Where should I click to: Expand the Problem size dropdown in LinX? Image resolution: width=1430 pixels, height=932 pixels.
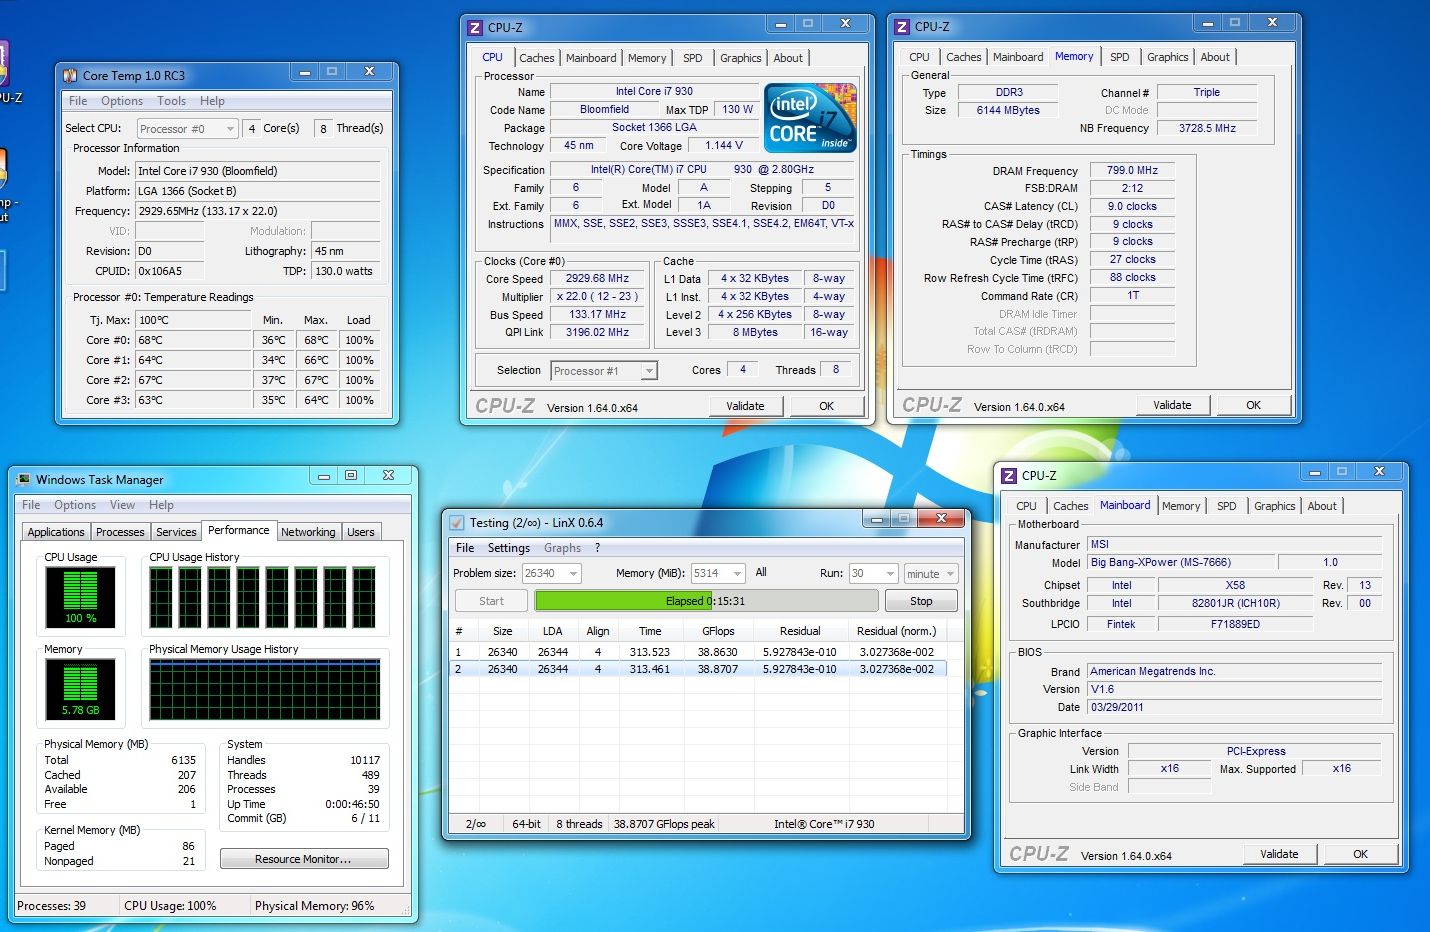pyautogui.click(x=573, y=574)
